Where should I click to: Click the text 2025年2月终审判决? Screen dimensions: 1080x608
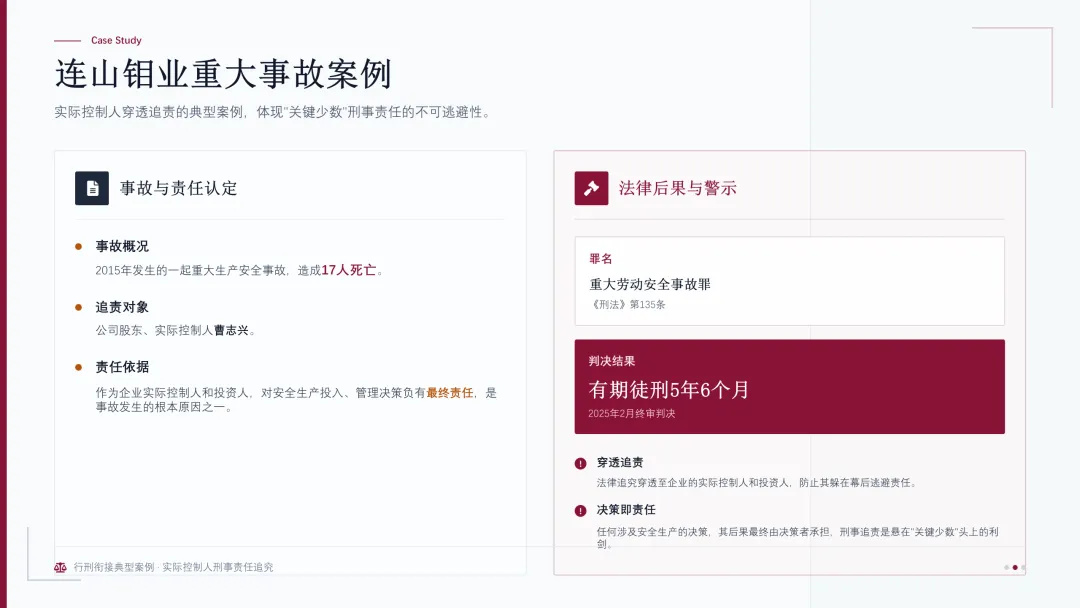pos(632,414)
